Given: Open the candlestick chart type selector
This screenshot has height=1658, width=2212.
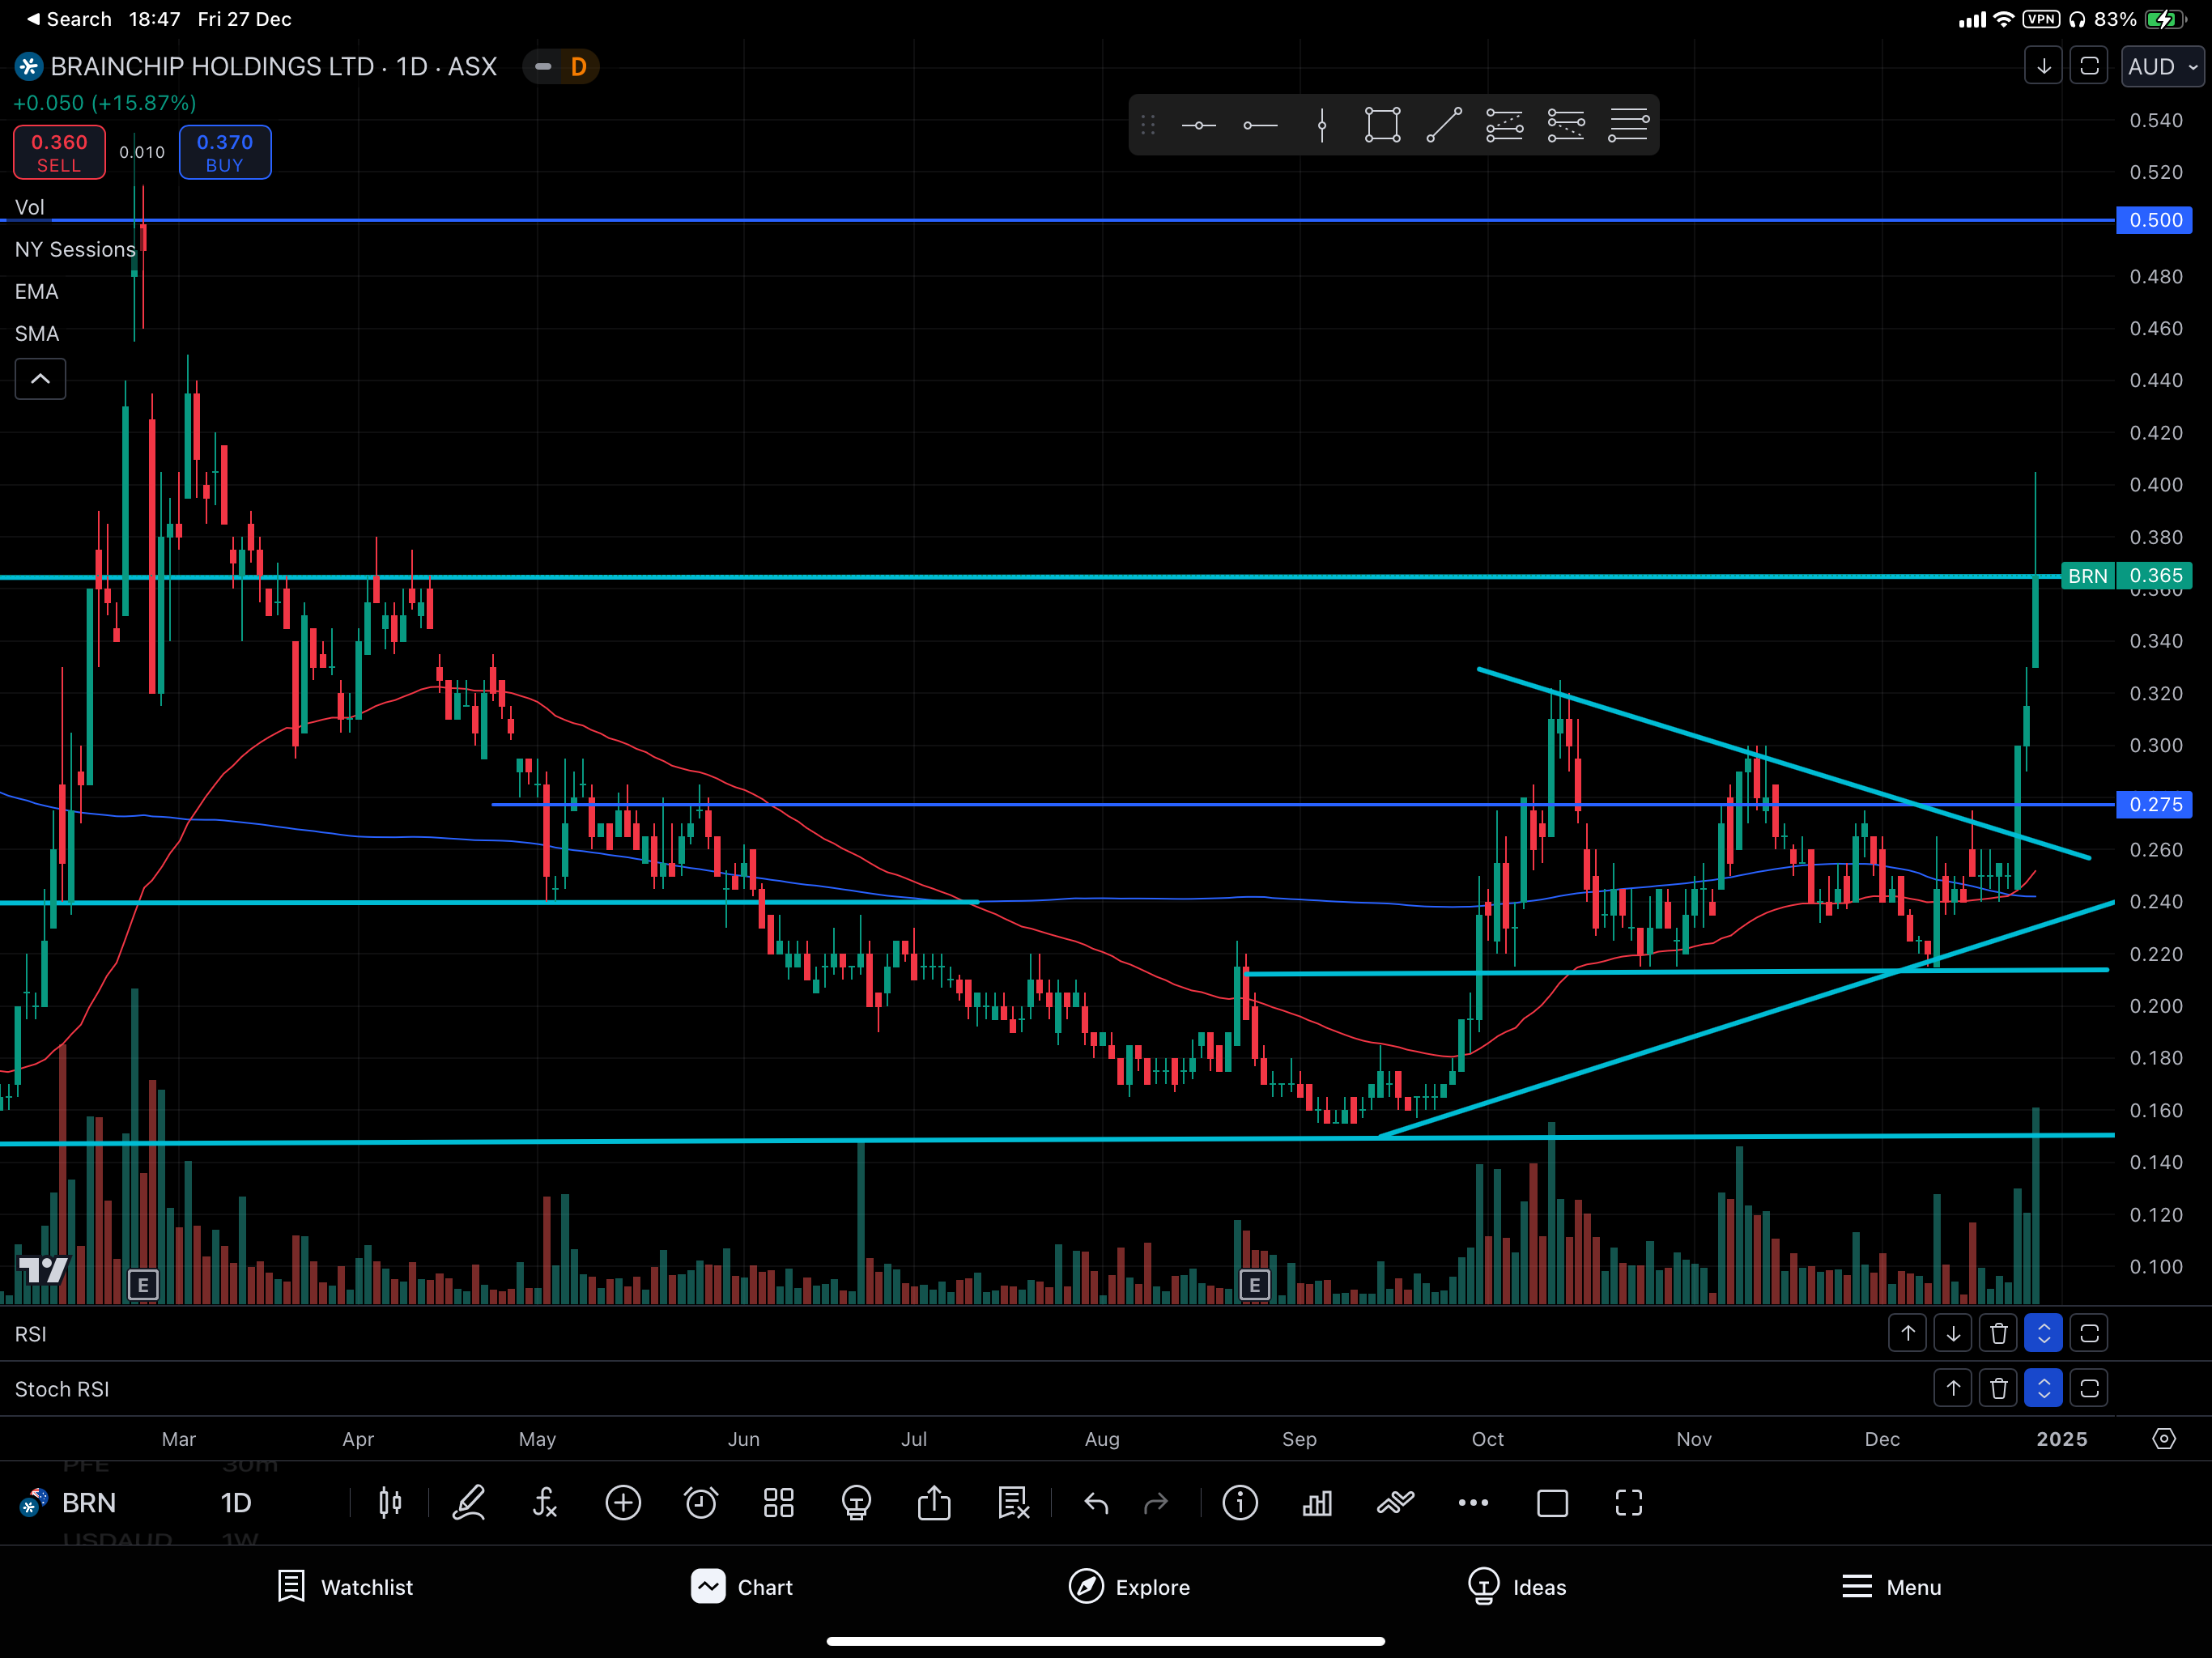Looking at the screenshot, I should click(390, 1502).
